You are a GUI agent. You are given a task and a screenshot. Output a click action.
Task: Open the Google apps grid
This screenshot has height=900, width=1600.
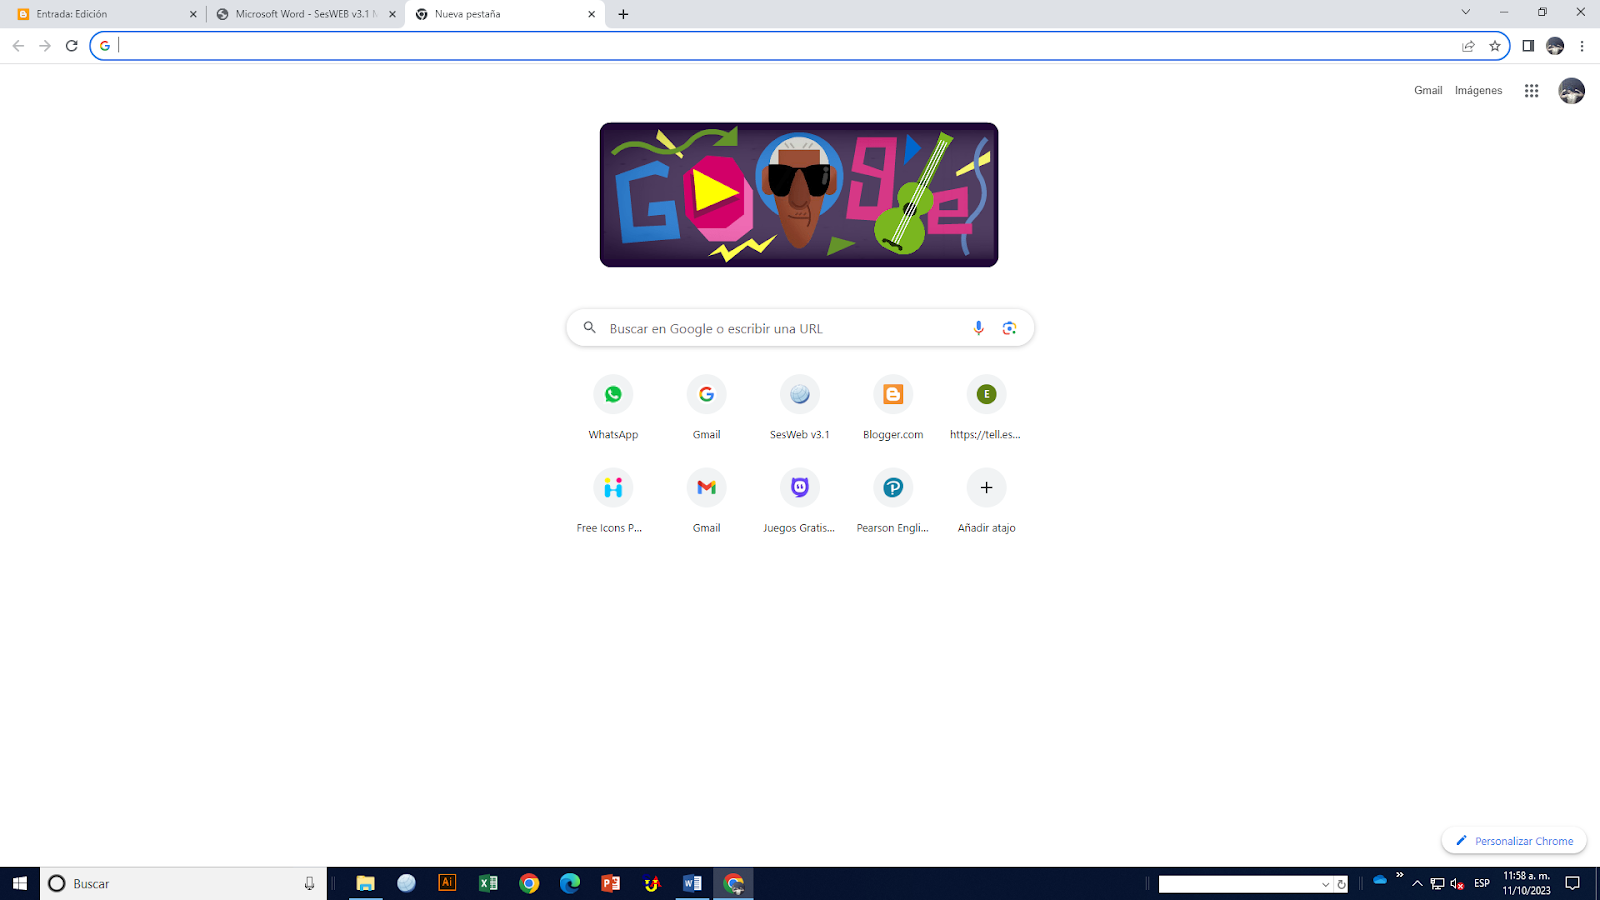(x=1531, y=91)
